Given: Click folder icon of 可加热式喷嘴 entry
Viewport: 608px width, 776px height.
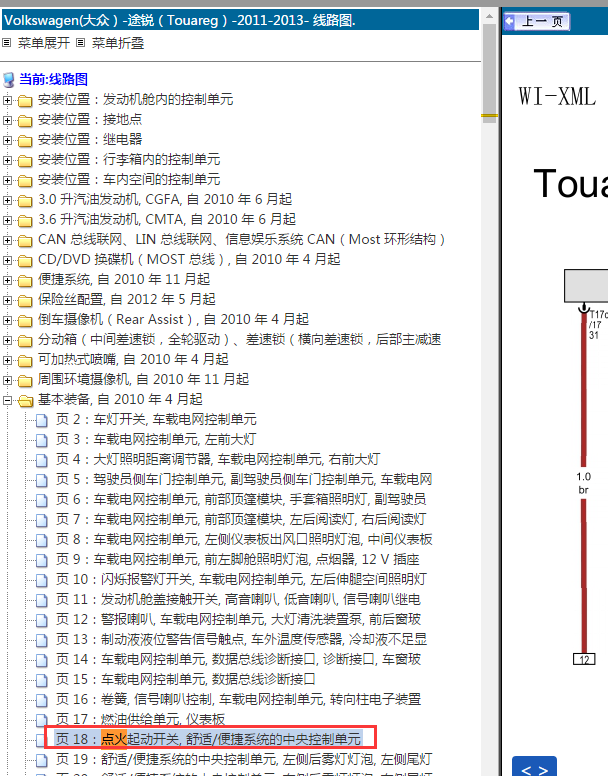Looking at the screenshot, I should 25,360.
